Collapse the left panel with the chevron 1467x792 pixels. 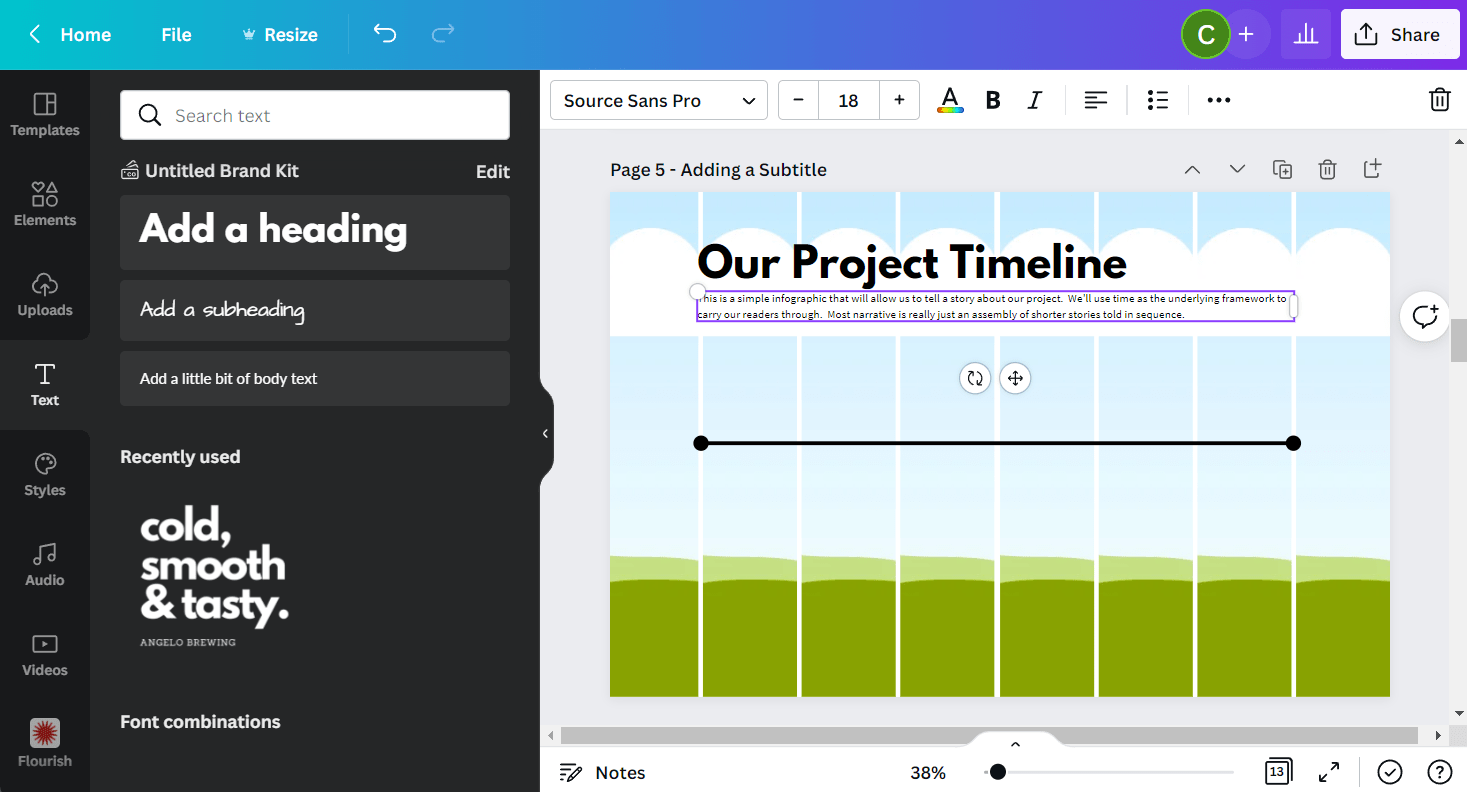point(544,432)
